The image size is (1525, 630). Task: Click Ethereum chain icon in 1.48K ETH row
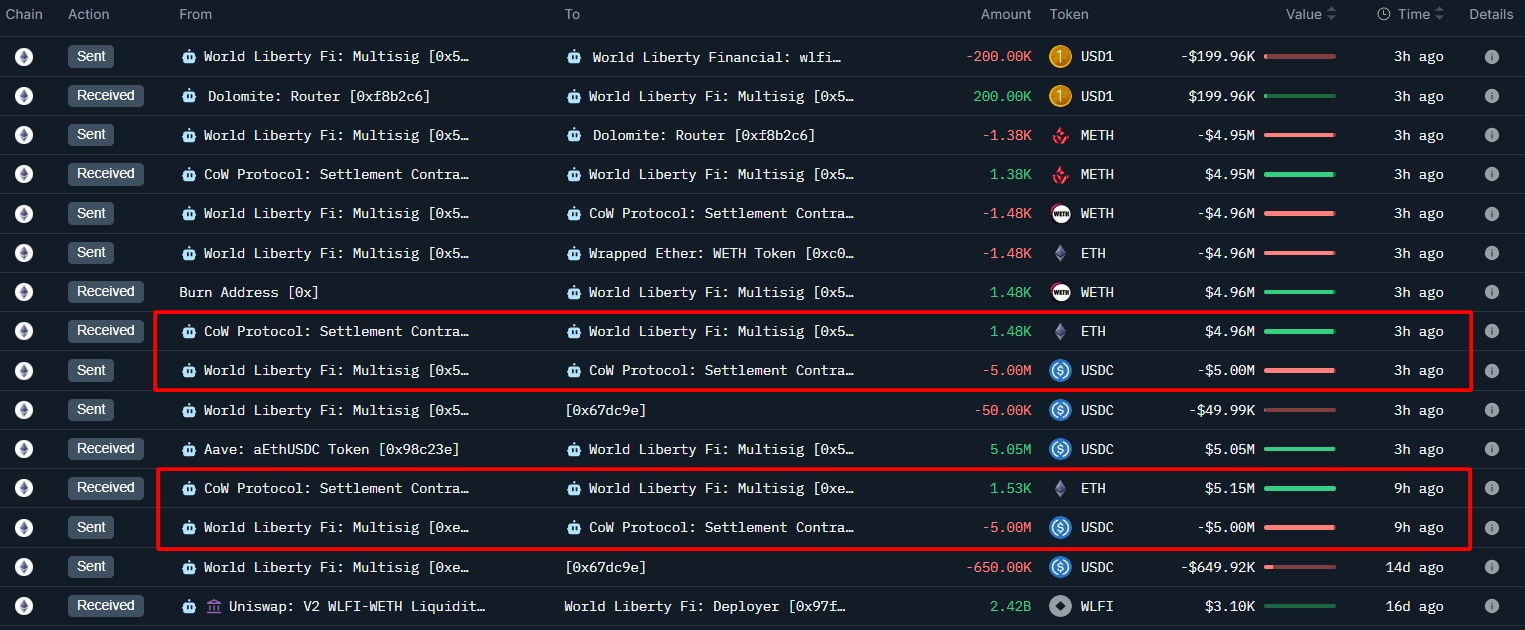tap(24, 331)
